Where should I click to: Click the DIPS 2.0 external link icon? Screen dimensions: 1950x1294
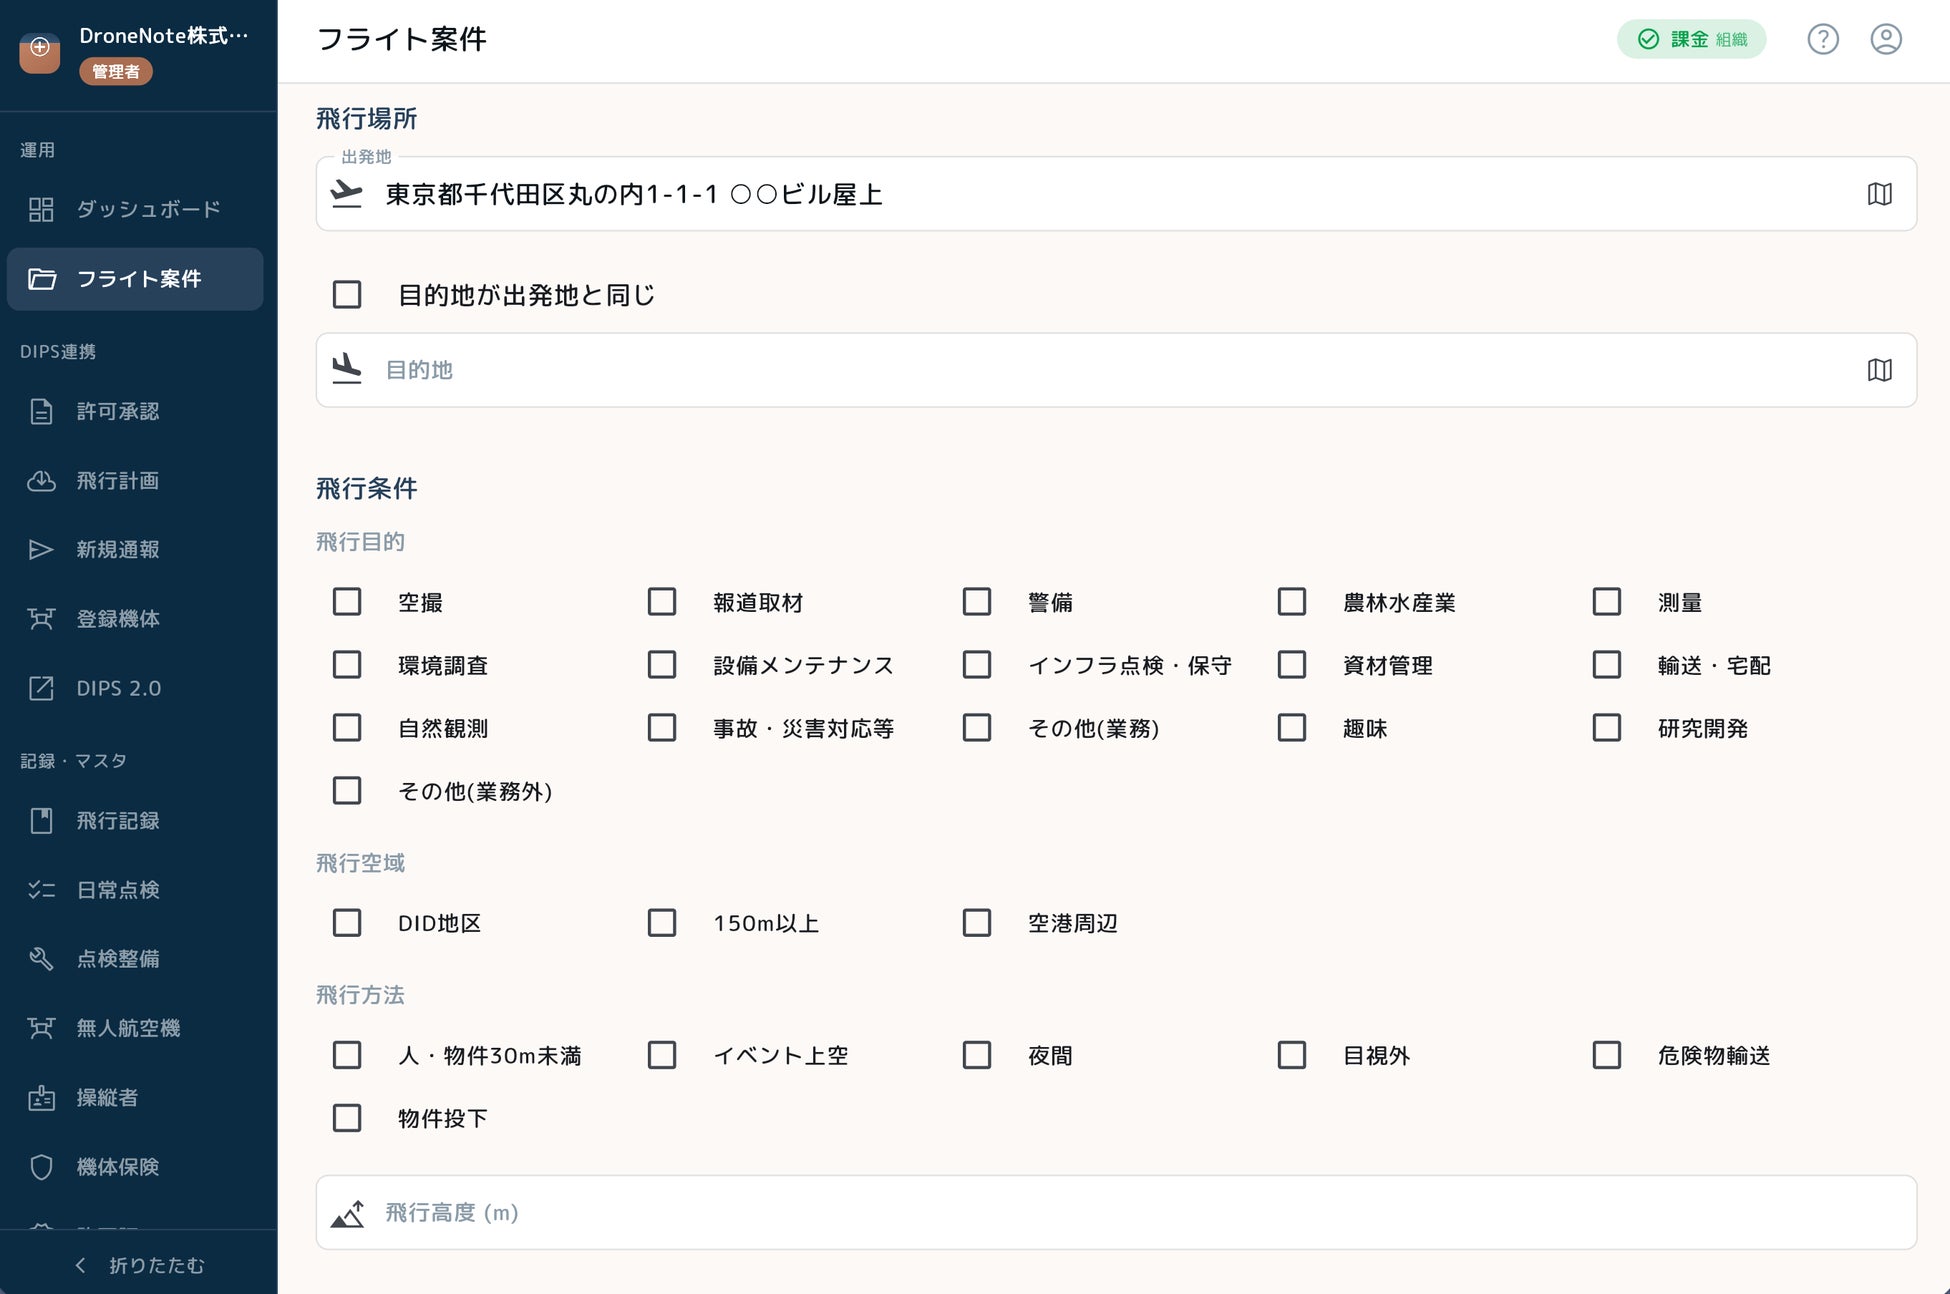click(41, 688)
